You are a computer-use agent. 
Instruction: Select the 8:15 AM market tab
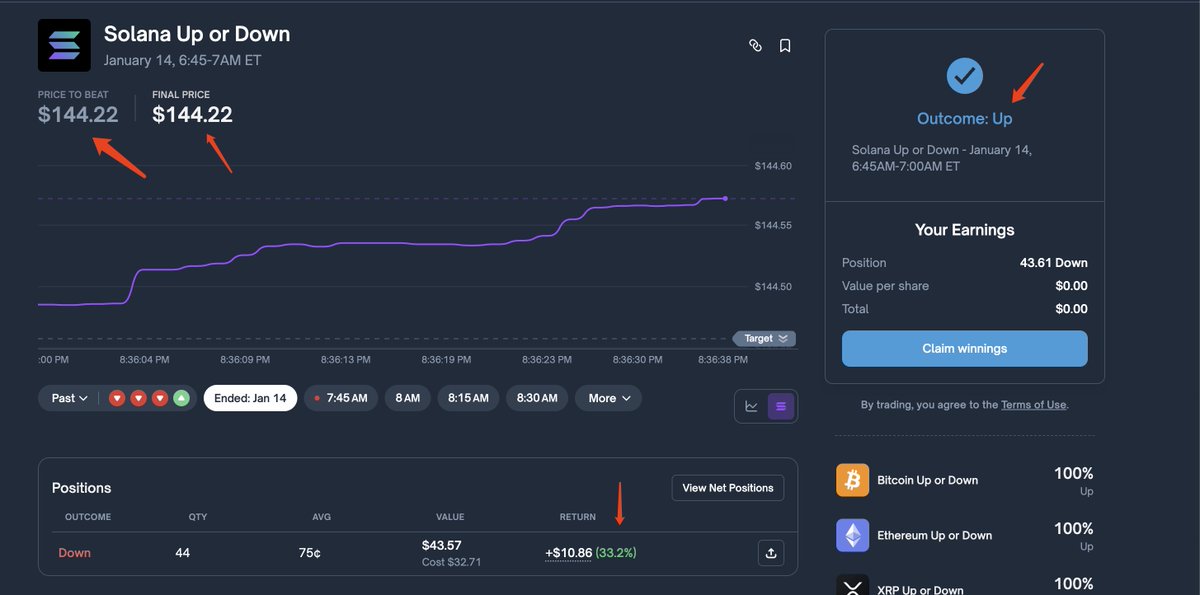point(468,398)
